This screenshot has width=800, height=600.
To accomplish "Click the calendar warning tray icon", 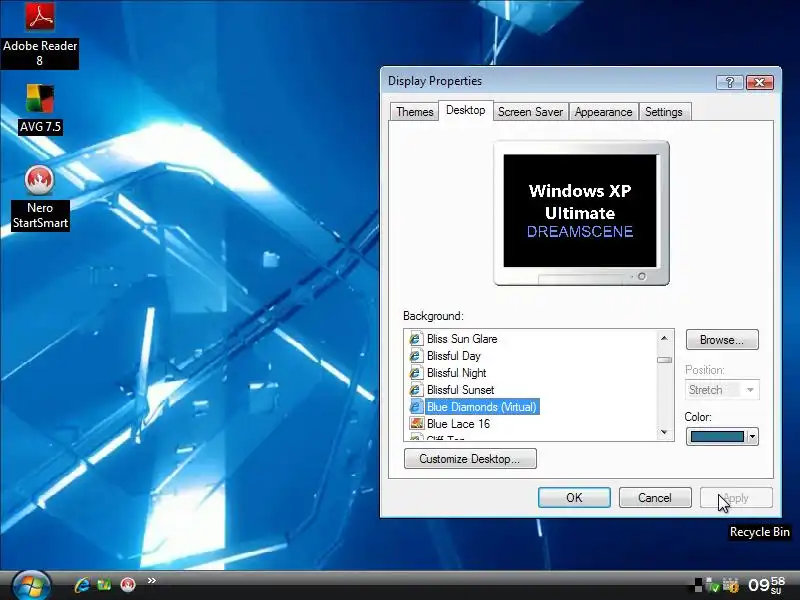I will 731,586.
